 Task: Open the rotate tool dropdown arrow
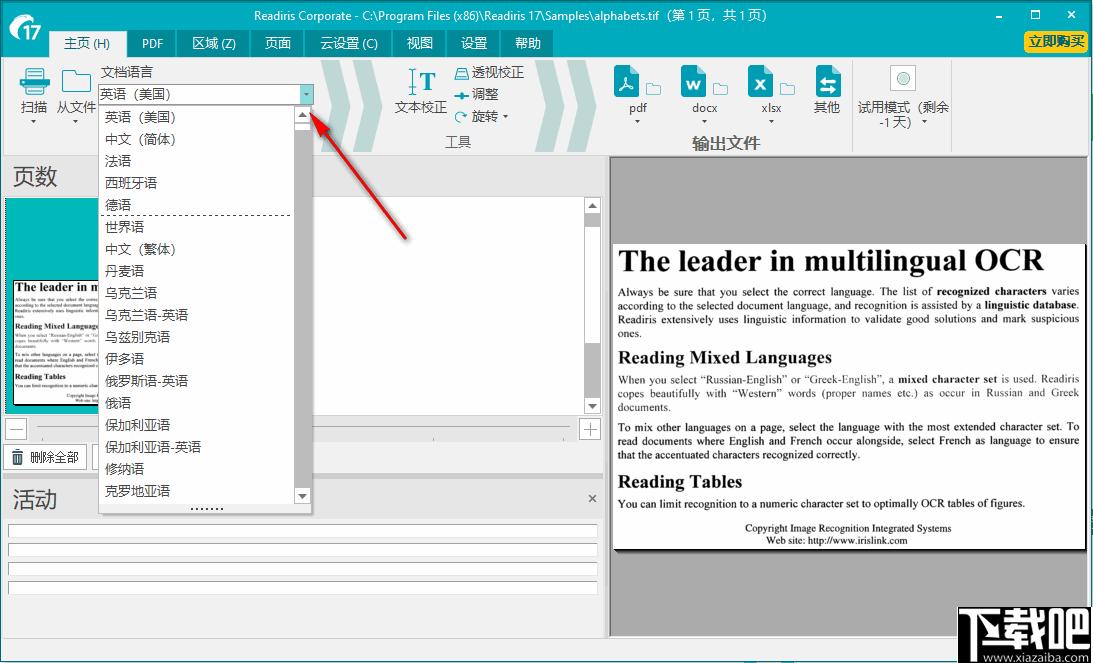click(505, 117)
